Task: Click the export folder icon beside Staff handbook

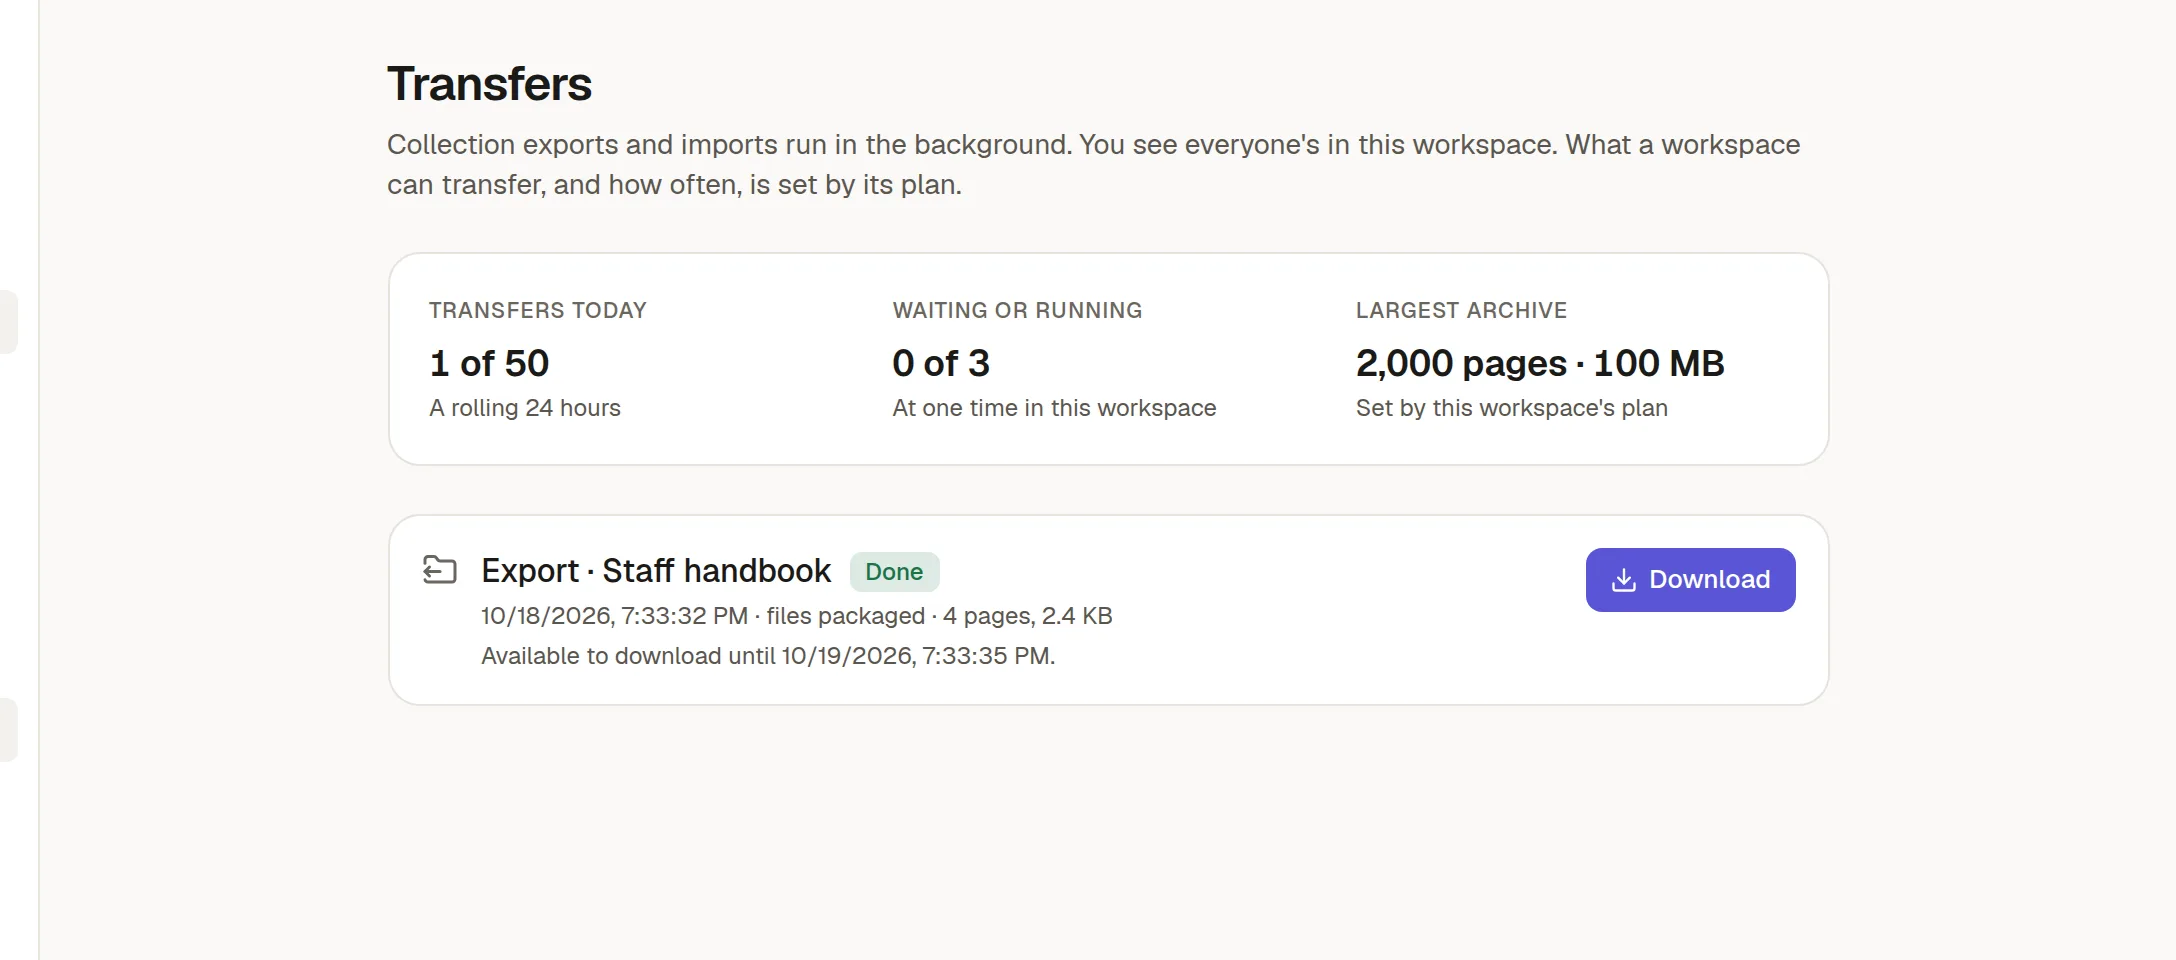Action: point(440,570)
